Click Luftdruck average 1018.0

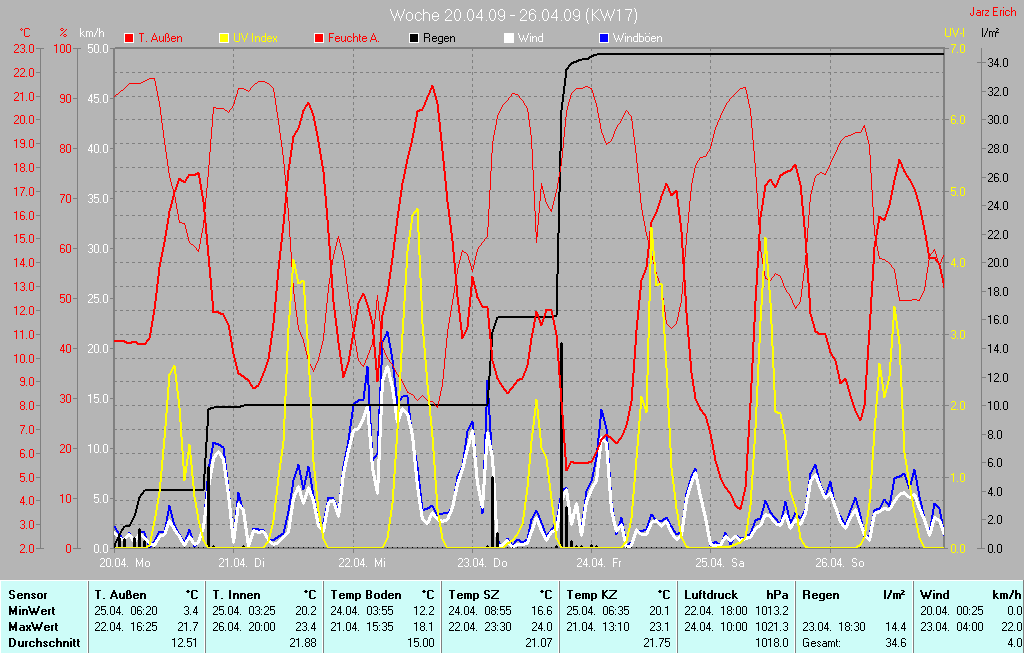[772, 643]
